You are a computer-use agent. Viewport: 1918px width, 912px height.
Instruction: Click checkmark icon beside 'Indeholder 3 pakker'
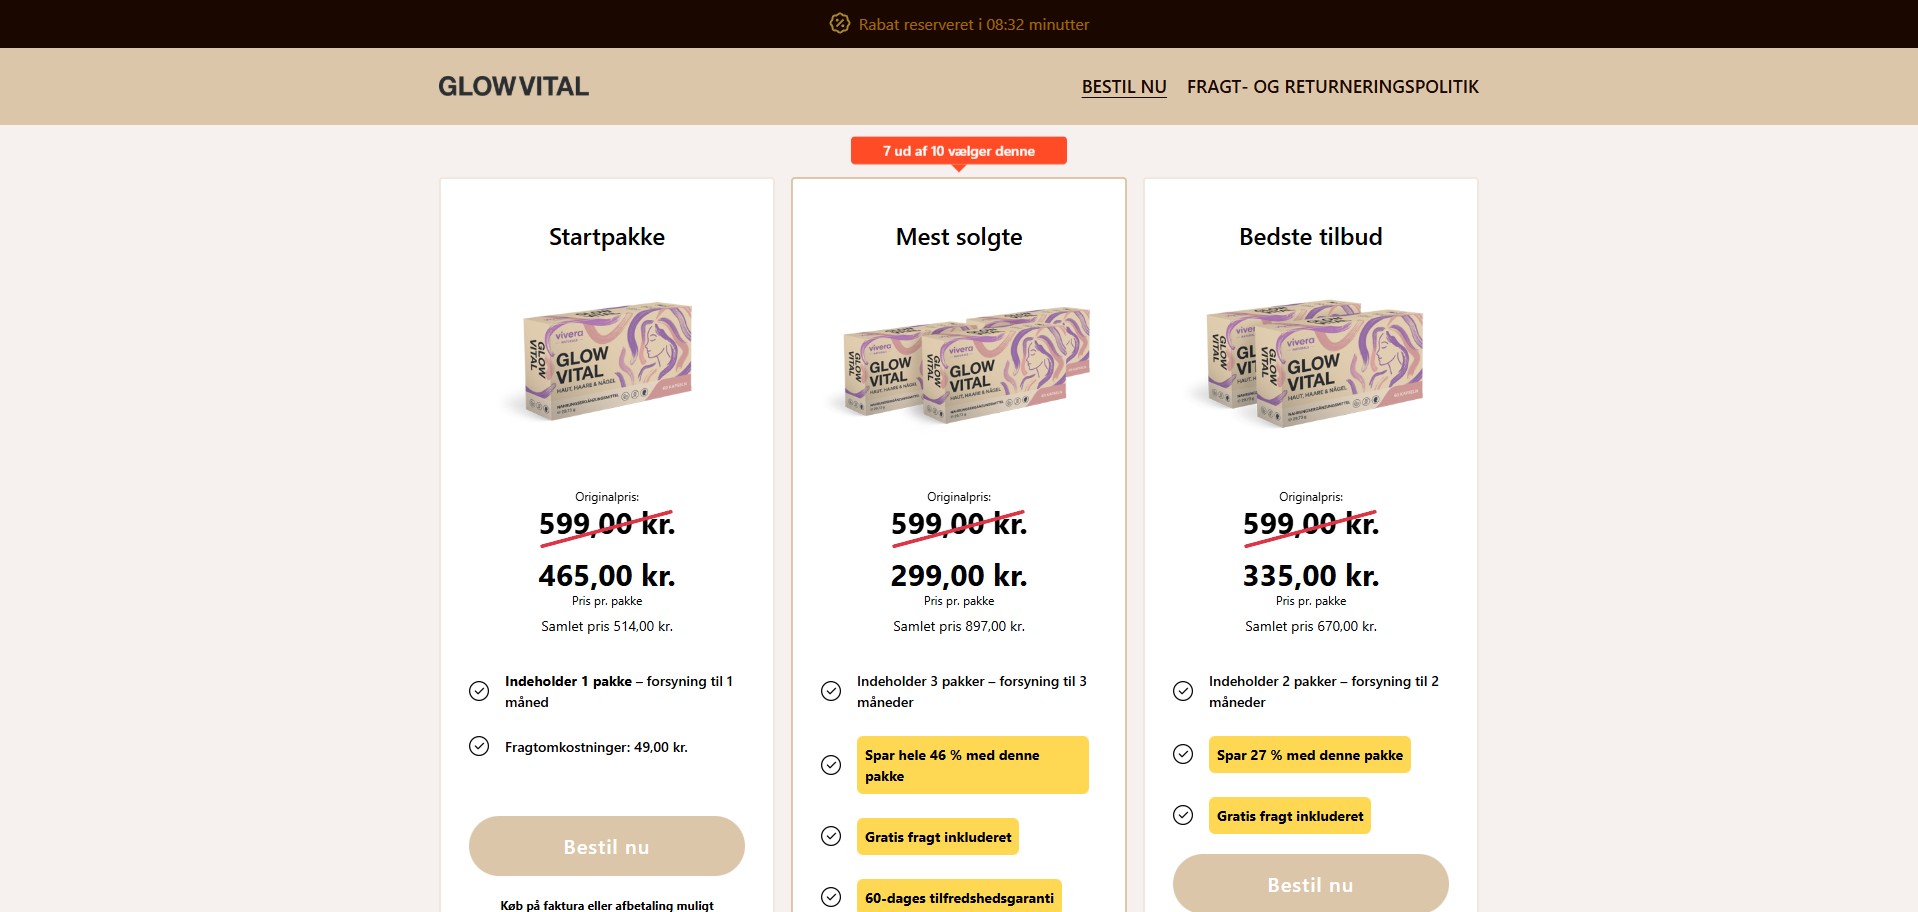(831, 691)
